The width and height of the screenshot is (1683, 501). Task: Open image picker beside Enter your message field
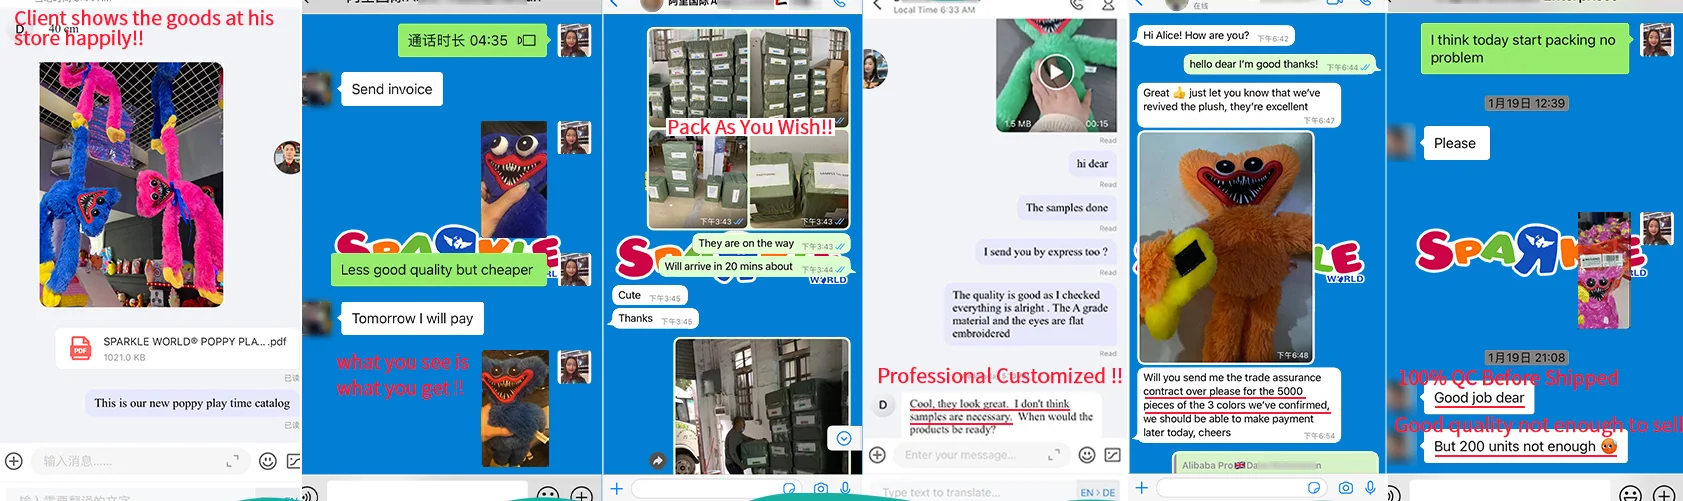coord(1112,455)
